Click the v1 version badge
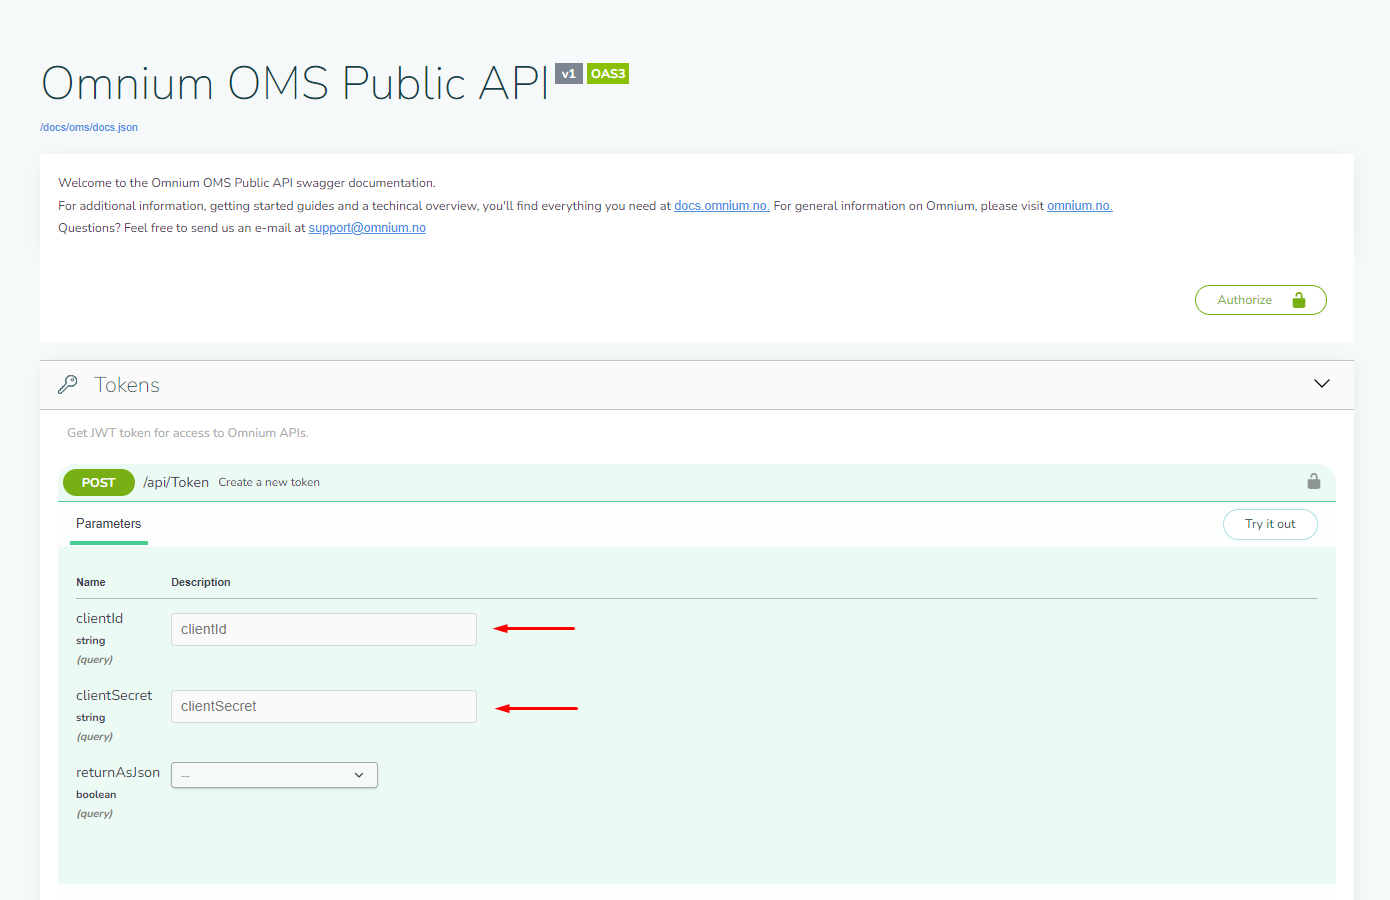Image resolution: width=1390 pixels, height=900 pixels. pyautogui.click(x=569, y=73)
